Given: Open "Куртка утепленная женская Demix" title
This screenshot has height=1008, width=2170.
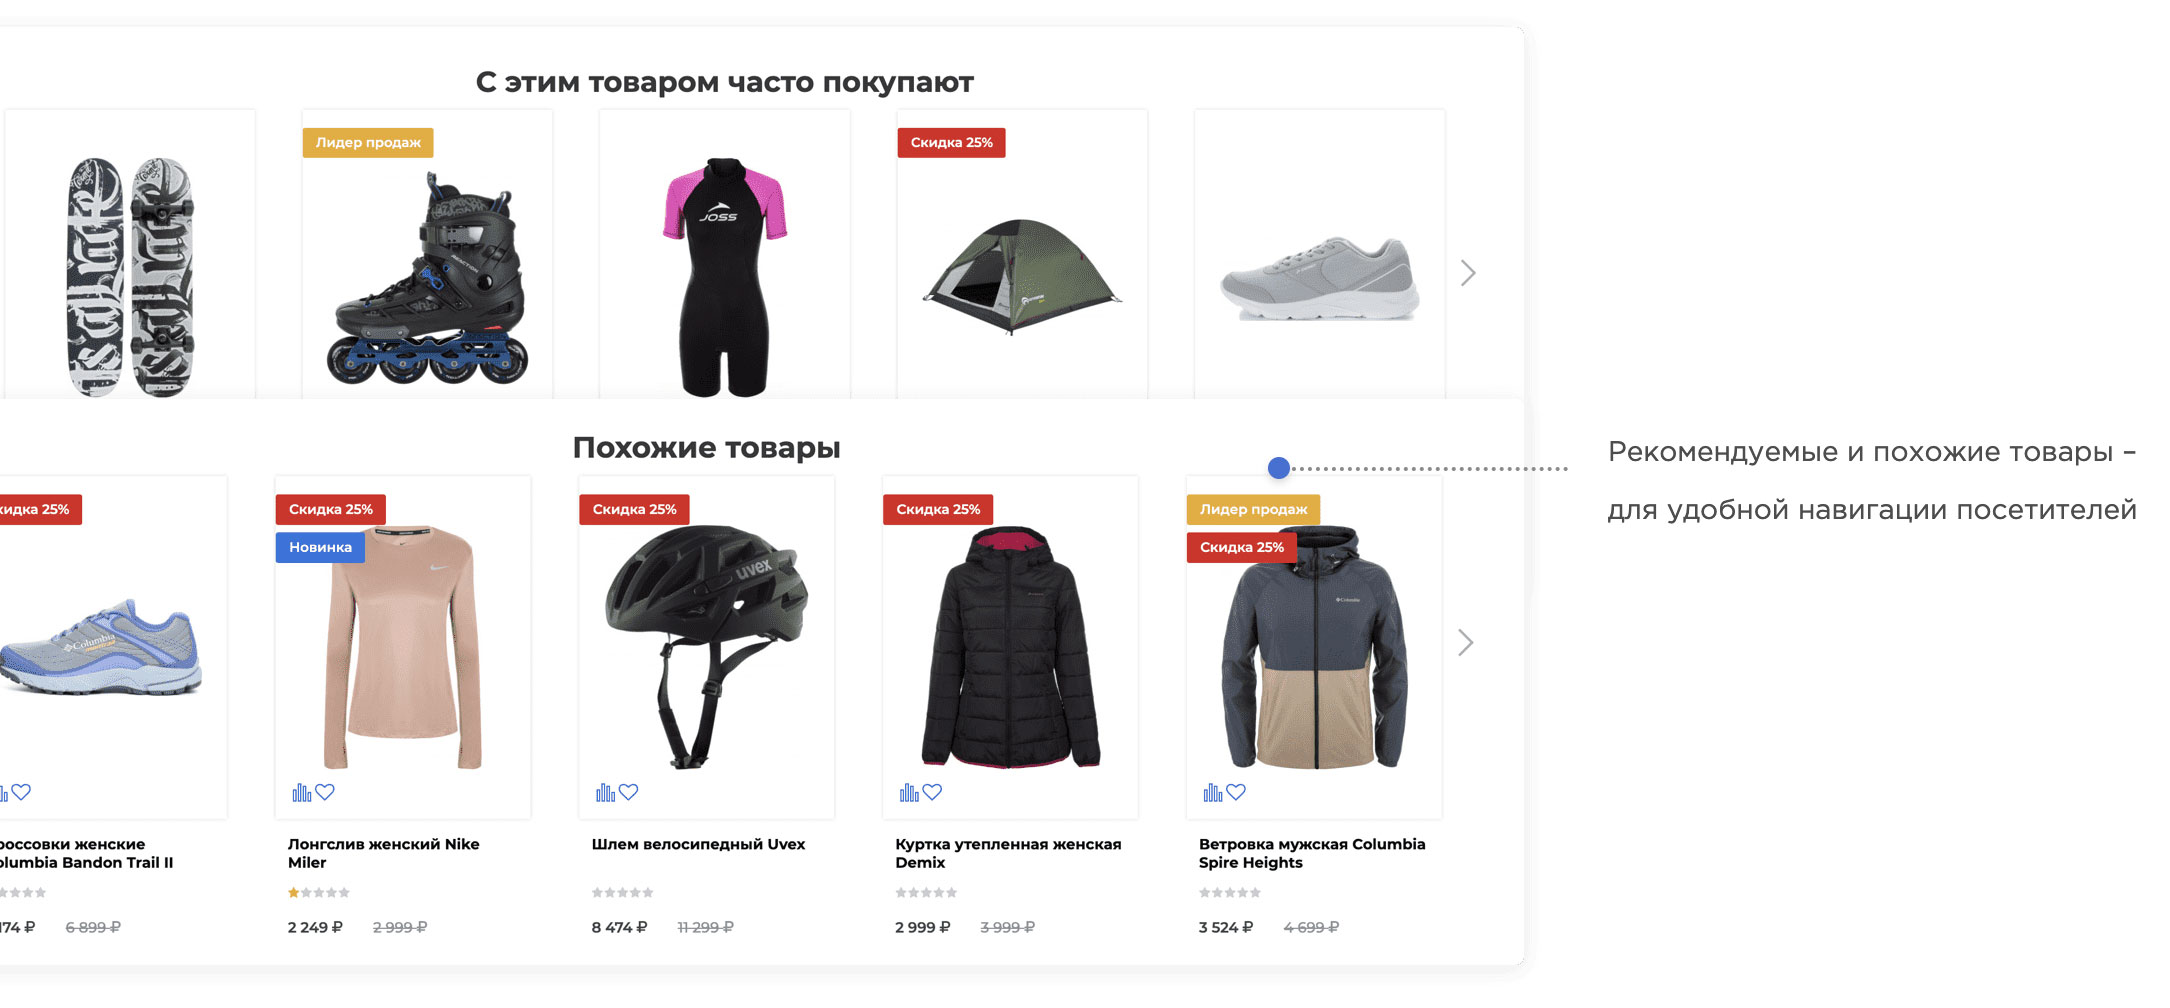Looking at the screenshot, I should click(1008, 853).
